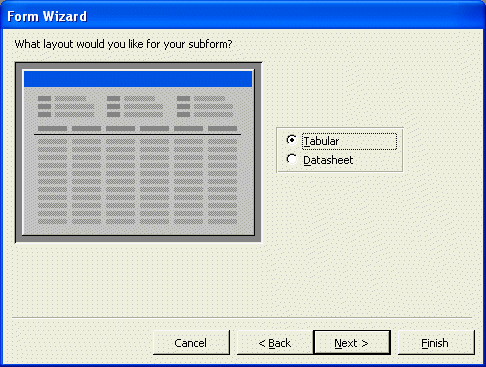
Task: Click the blue header bar in preview
Action: tap(138, 79)
